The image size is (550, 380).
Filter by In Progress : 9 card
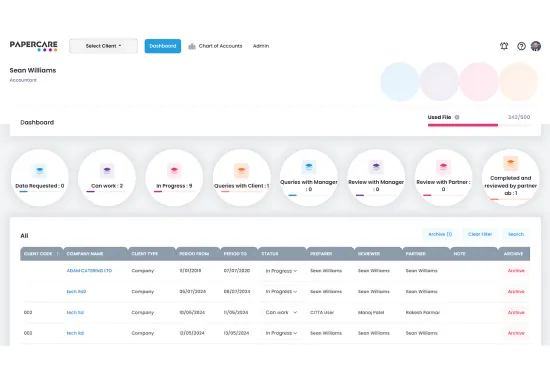point(174,178)
